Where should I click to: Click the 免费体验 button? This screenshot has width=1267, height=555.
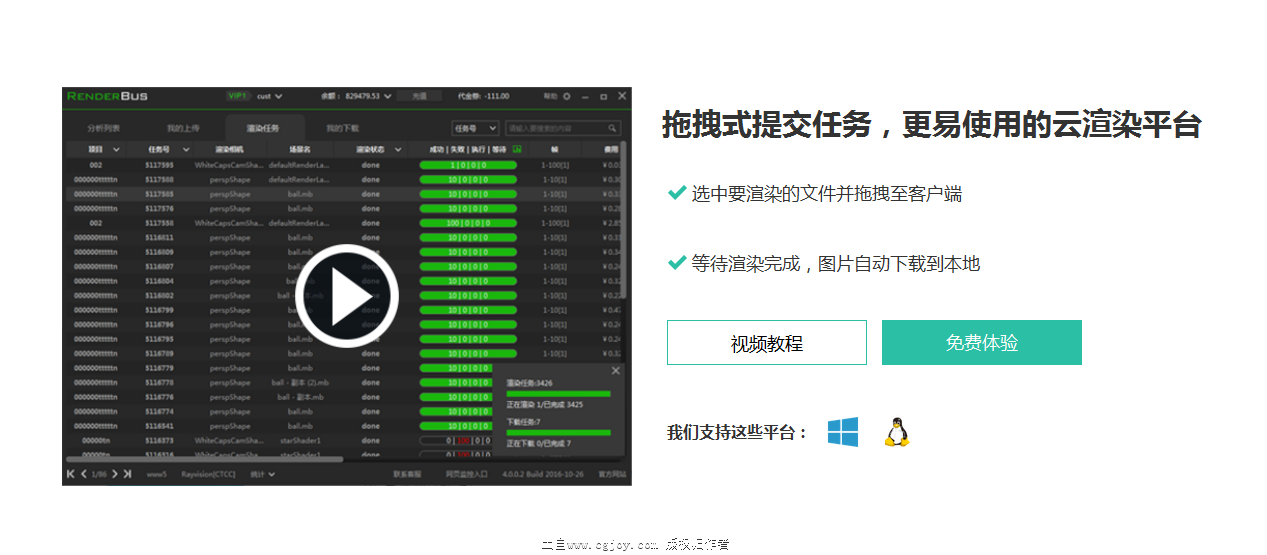982,343
